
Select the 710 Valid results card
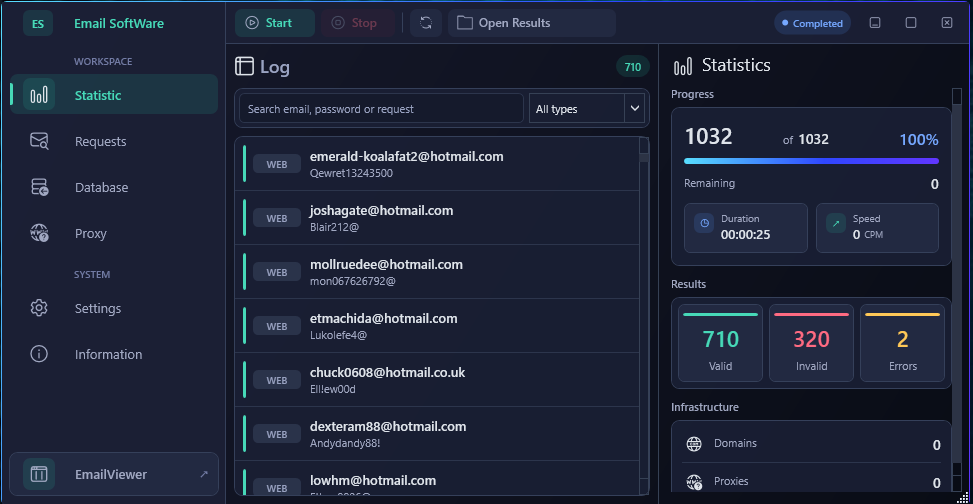(x=720, y=343)
